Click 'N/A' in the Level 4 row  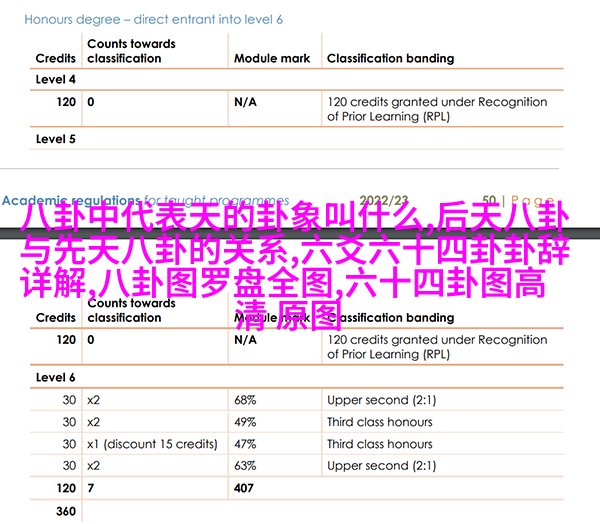coord(245,102)
